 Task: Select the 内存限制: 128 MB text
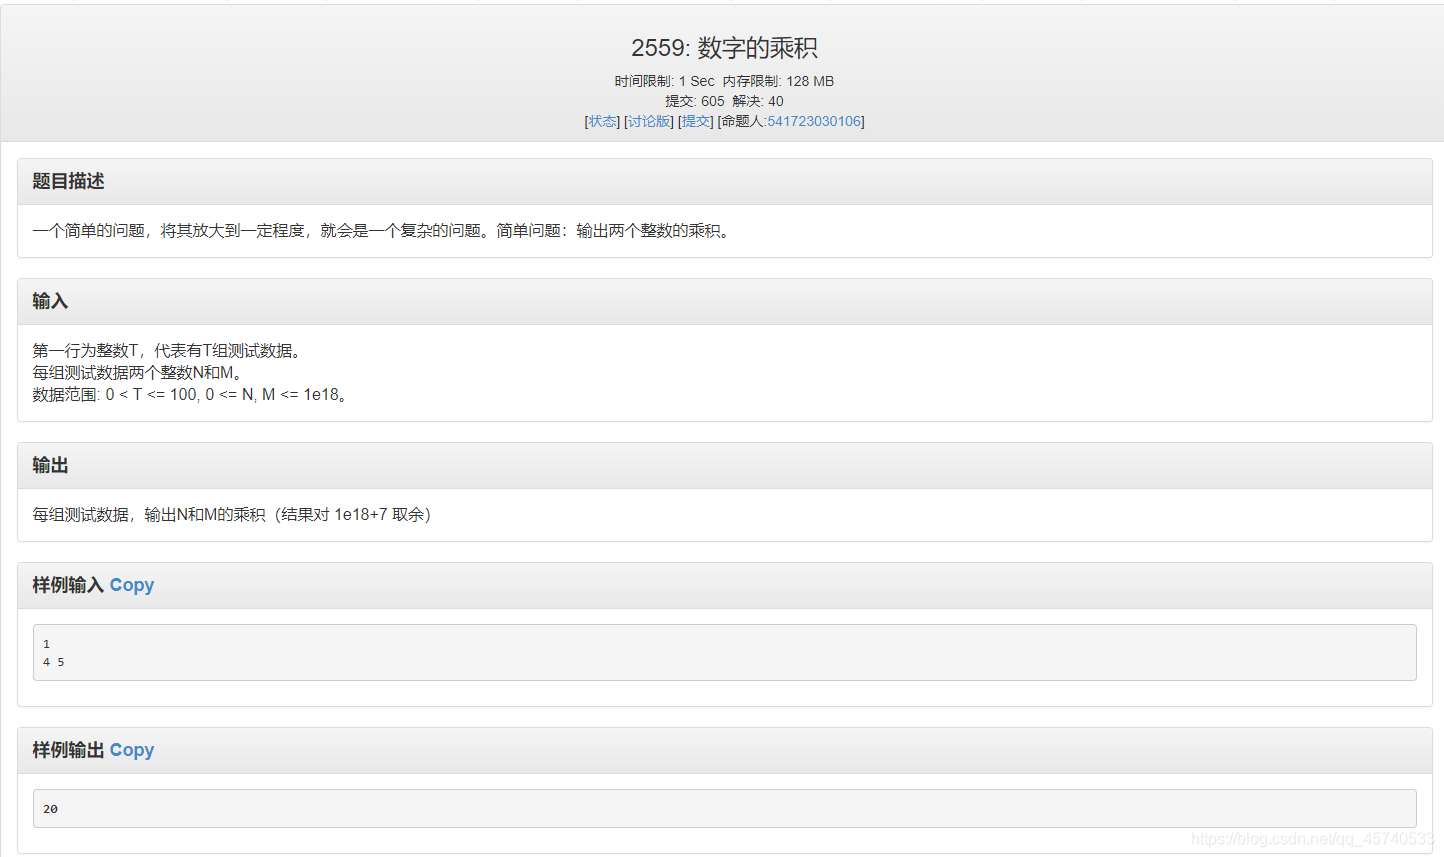(x=778, y=81)
